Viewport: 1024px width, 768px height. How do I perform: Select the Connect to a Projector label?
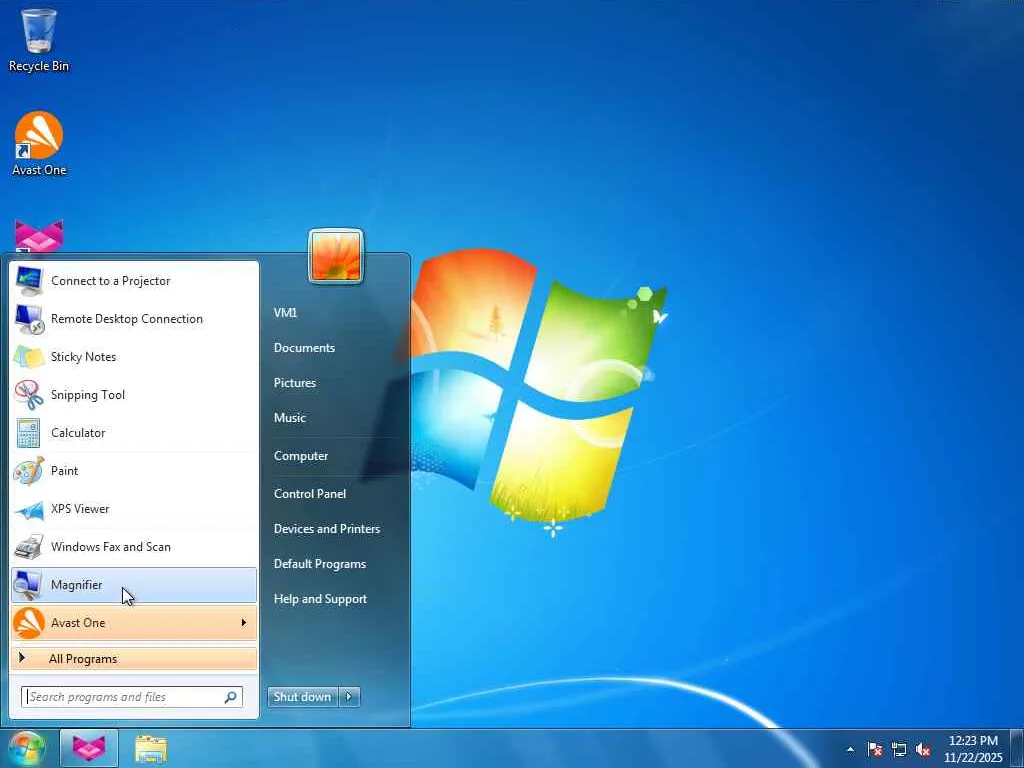coord(110,281)
